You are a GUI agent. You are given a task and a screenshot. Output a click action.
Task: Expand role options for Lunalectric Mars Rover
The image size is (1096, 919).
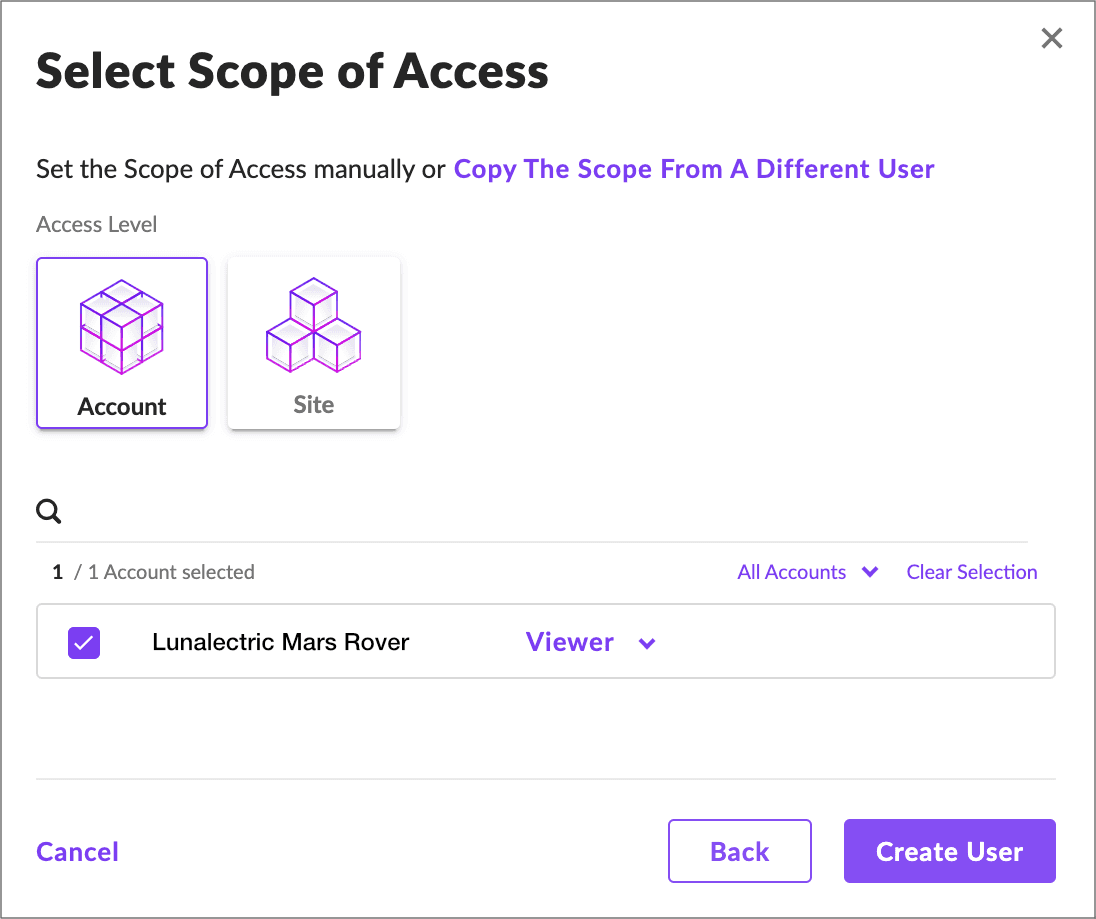coord(590,643)
